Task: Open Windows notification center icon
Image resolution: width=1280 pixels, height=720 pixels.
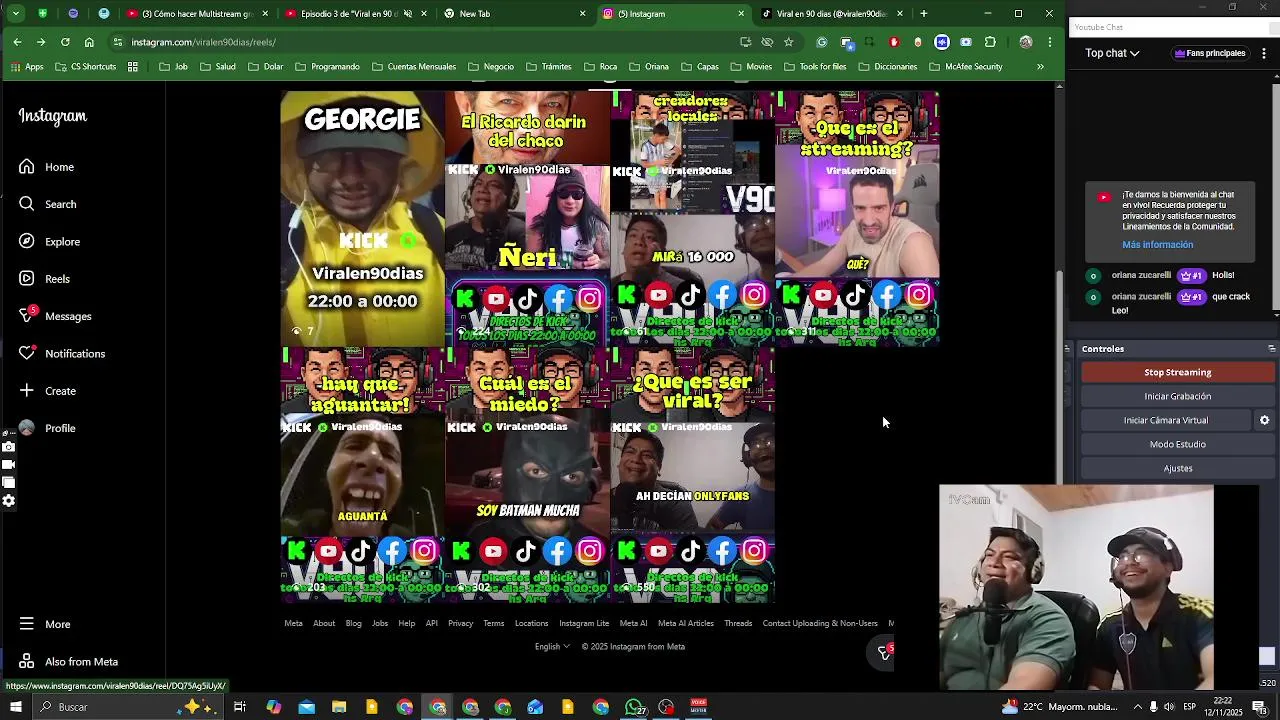Action: tap(1259, 707)
